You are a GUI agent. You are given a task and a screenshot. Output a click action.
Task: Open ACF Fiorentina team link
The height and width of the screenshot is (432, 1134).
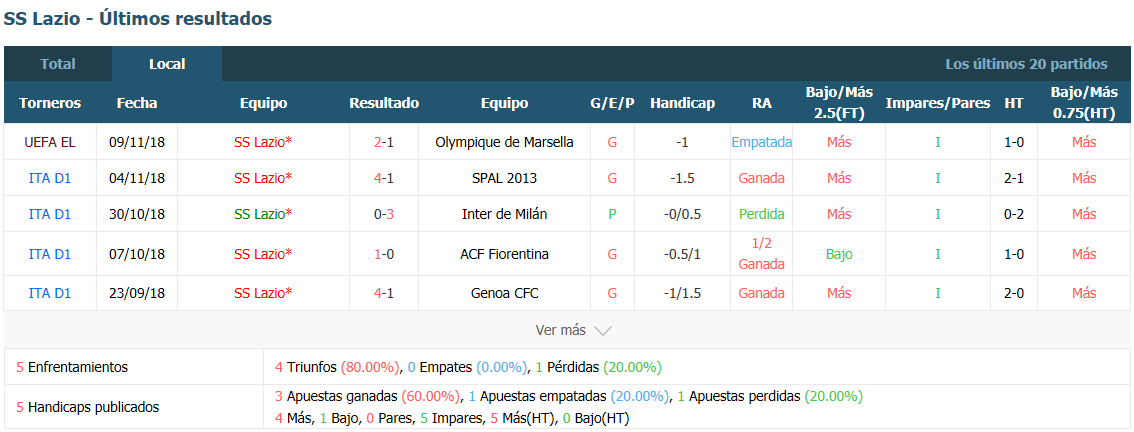[504, 254]
